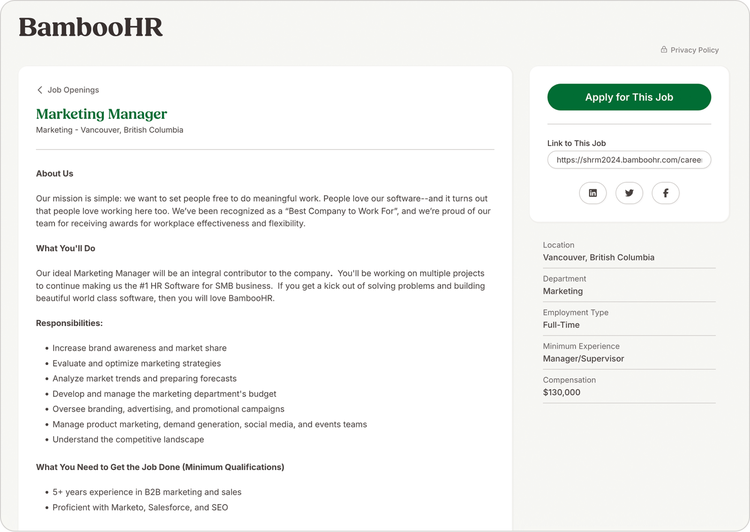Screen dimensions: 750x532
Task: Go back to Job Openings
Action: coord(72,90)
